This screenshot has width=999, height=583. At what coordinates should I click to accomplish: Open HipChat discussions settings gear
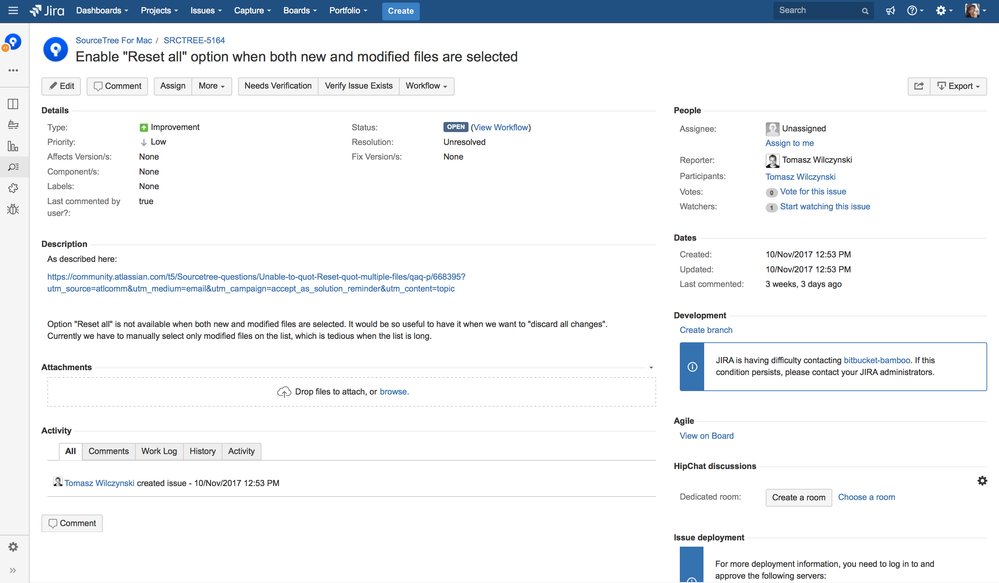pyautogui.click(x=982, y=481)
